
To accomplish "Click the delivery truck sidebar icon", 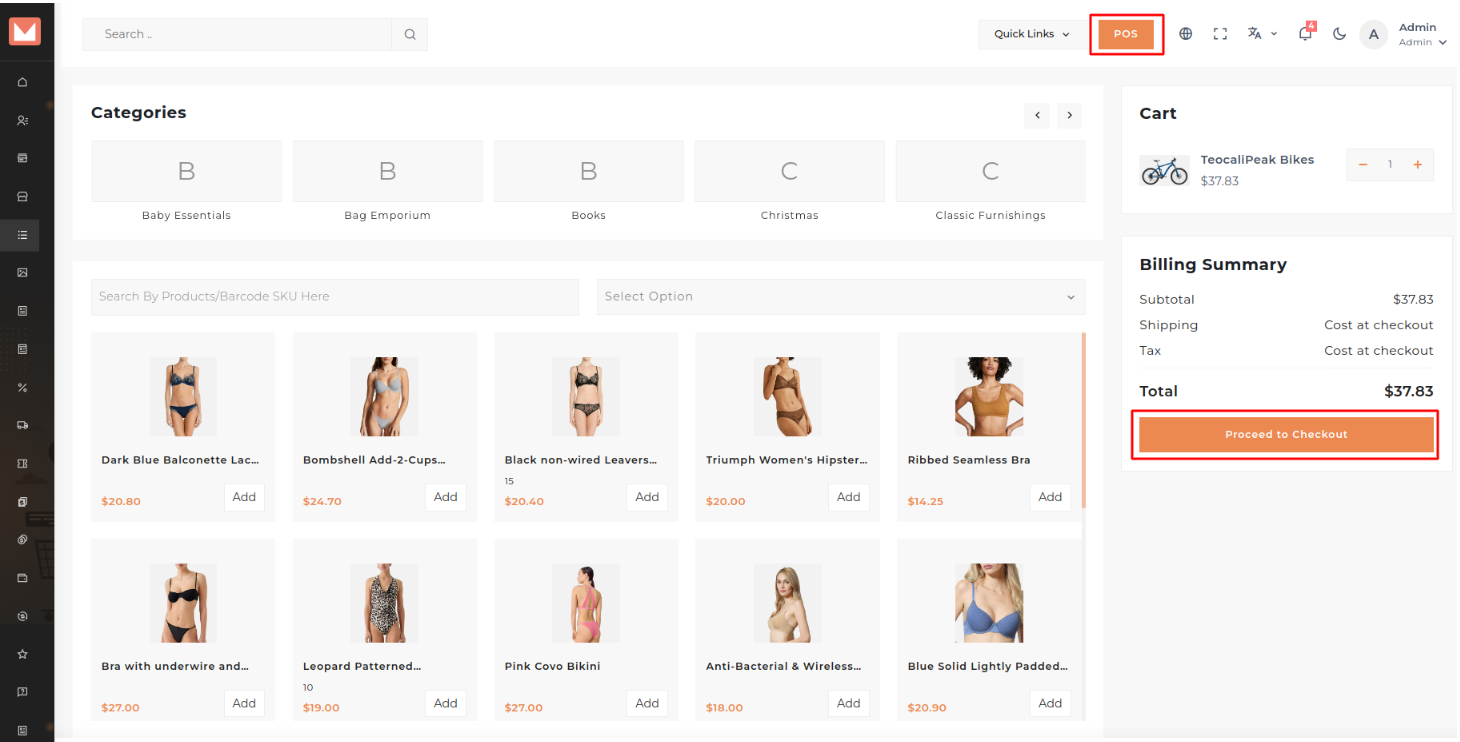I will (22, 425).
